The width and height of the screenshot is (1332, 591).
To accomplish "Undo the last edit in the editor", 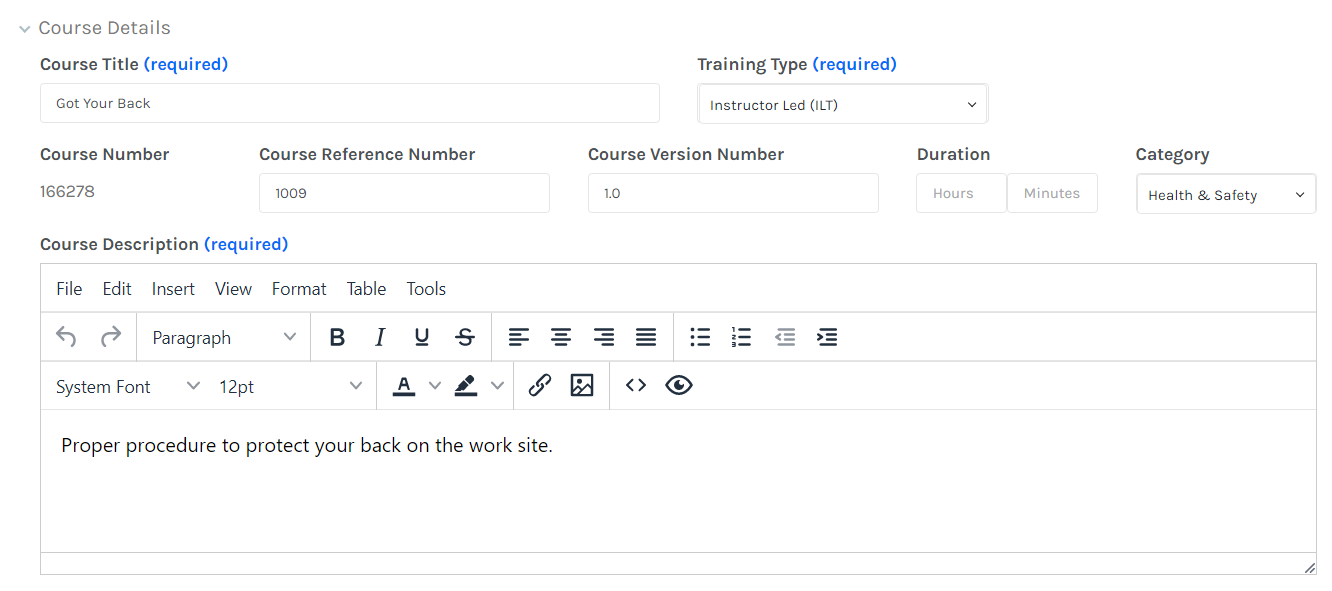I will [x=66, y=337].
